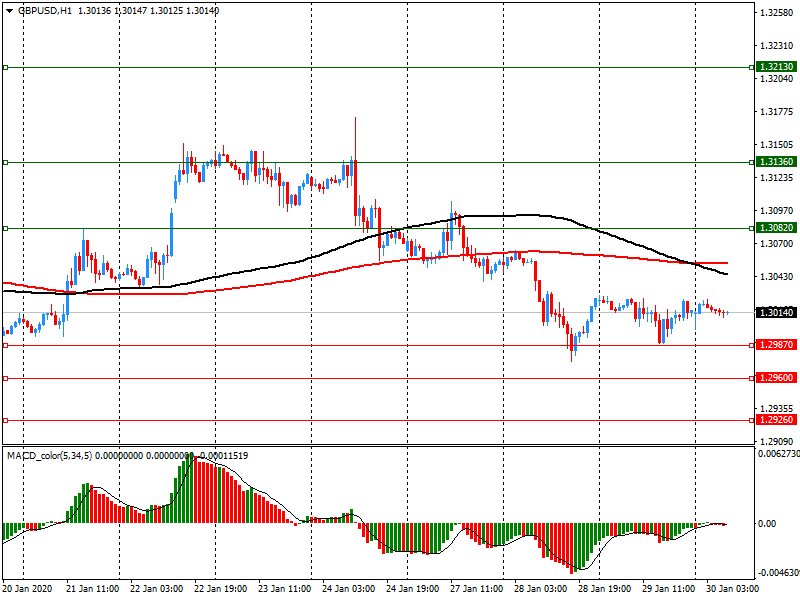This screenshot has height=600, width=800.
Task: Click the 1.32580 value on price scale
Action: [x=776, y=13]
